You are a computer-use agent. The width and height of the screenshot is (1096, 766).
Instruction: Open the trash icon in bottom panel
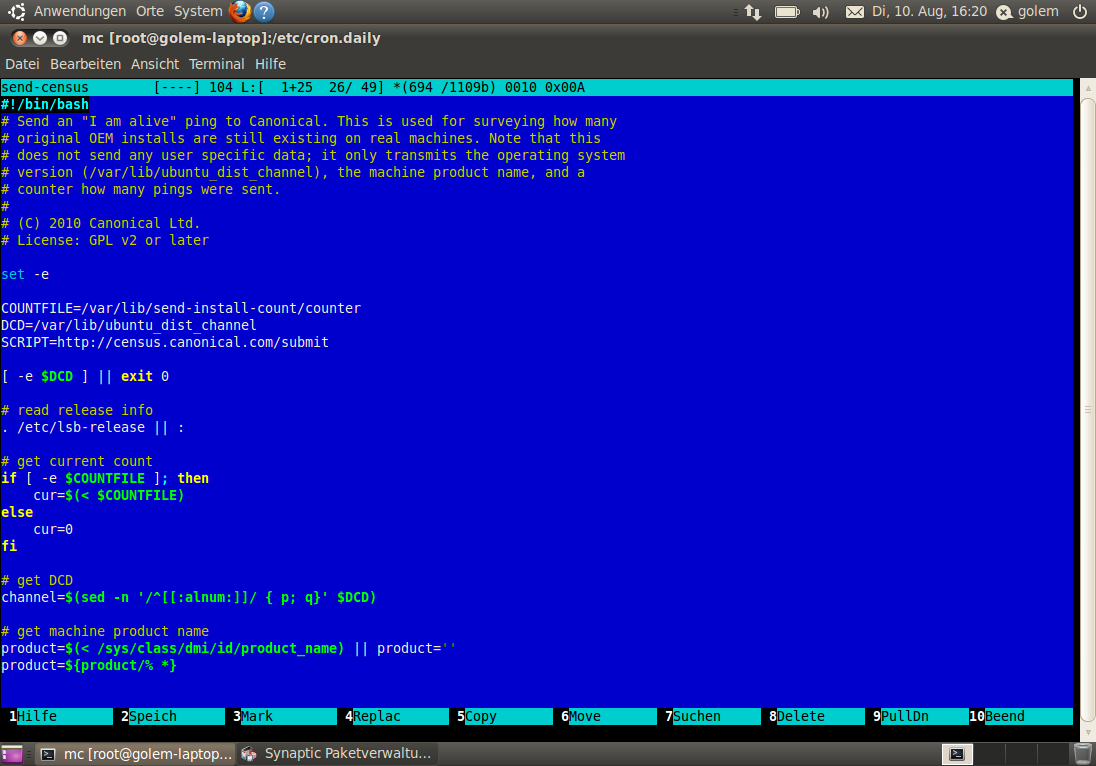[1082, 753]
